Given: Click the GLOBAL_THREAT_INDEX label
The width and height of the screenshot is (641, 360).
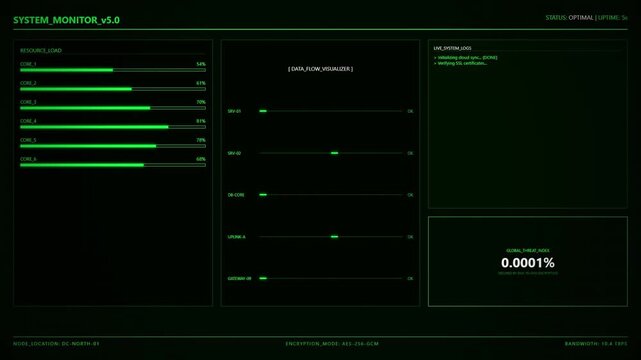Looking at the screenshot, I should click(x=528, y=250).
